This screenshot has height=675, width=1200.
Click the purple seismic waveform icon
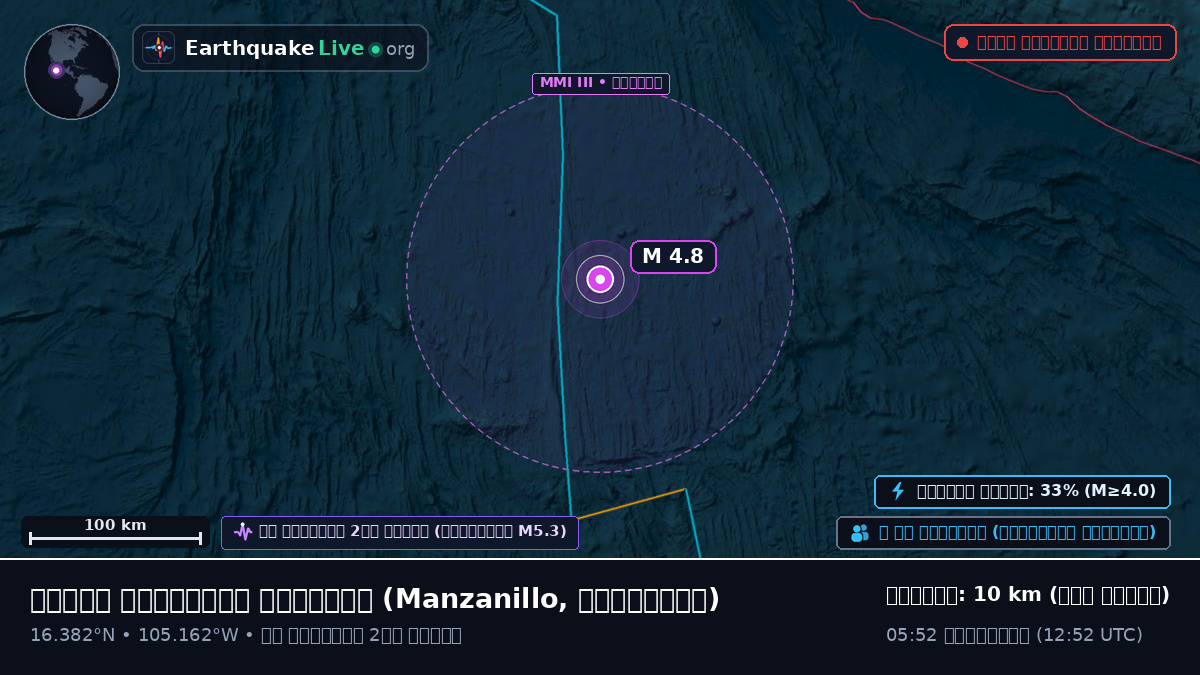point(243,532)
